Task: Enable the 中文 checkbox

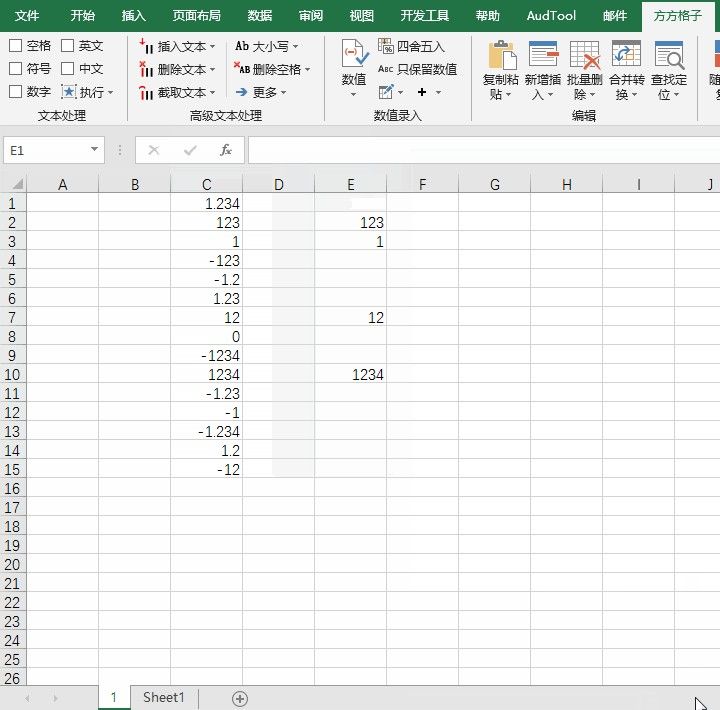Action: point(68,68)
